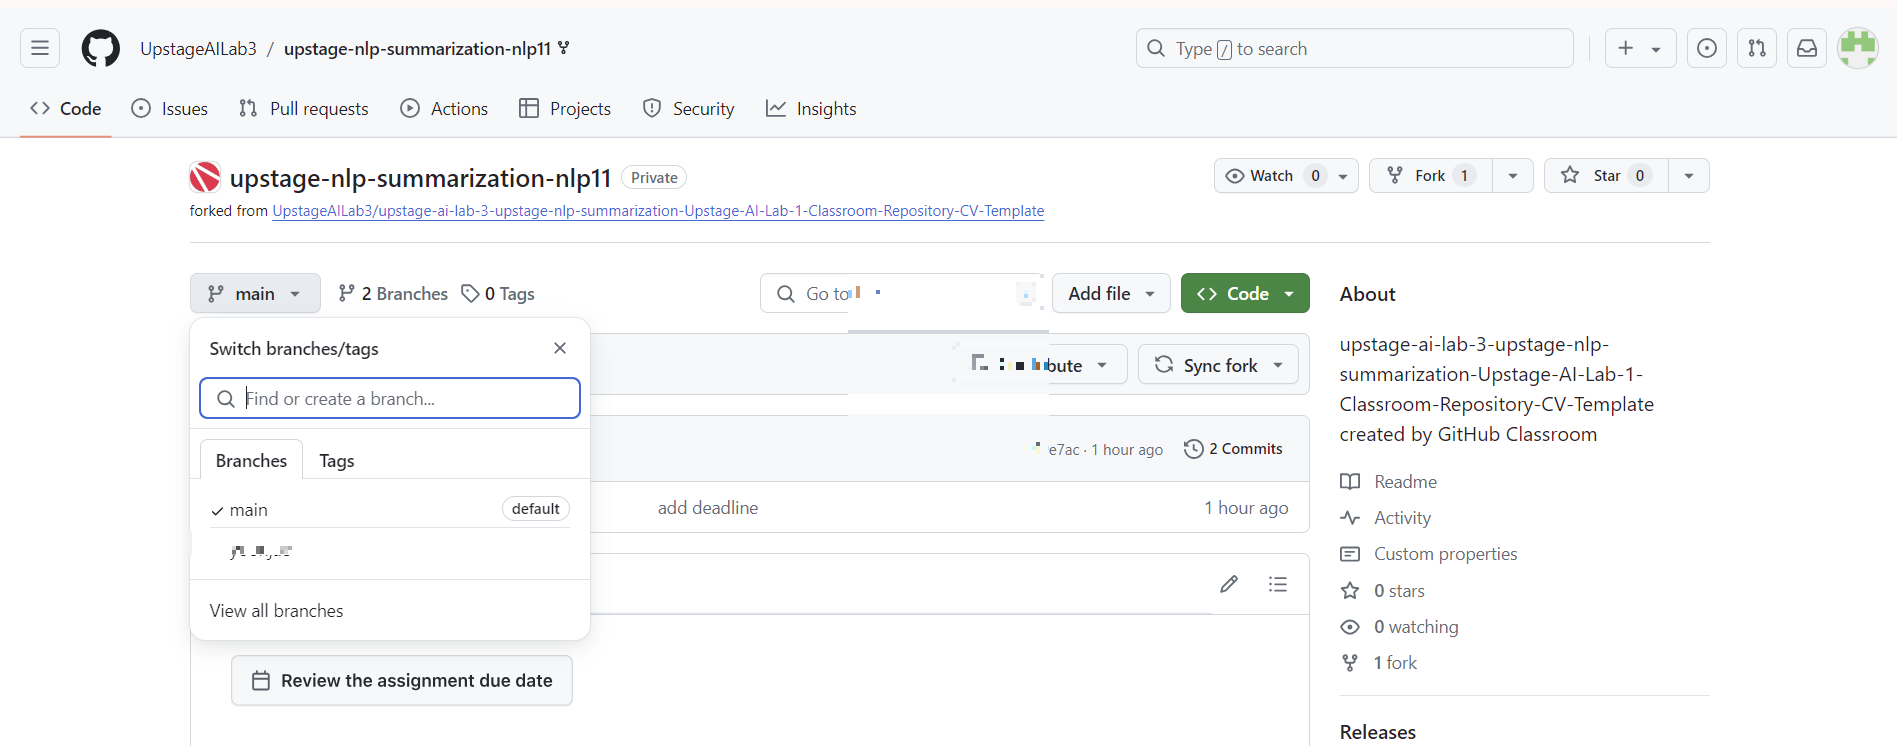Screen dimensions: 1897x746
Task: Expand the Contribute dropdown
Action: 1040,365
